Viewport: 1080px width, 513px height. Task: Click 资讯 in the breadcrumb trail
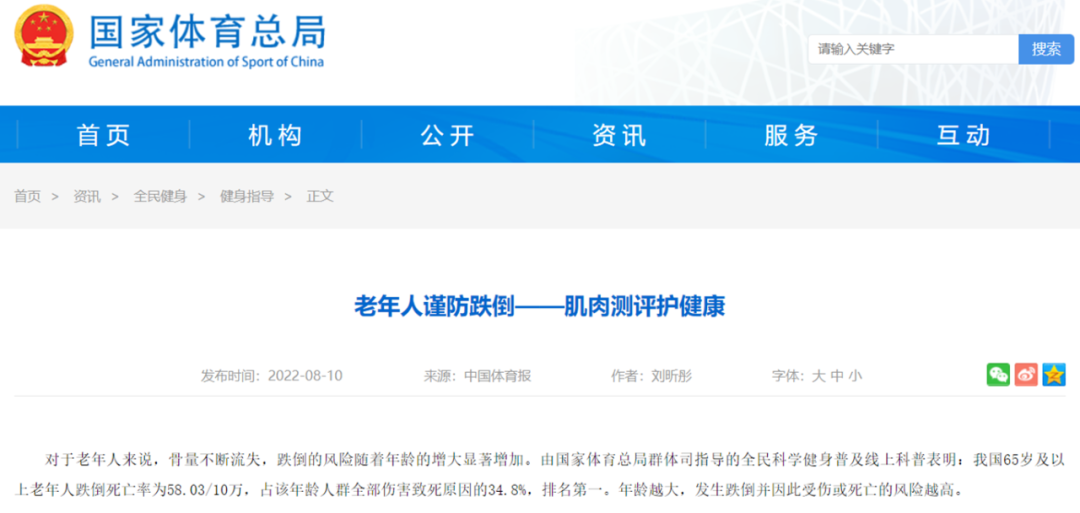[87, 197]
